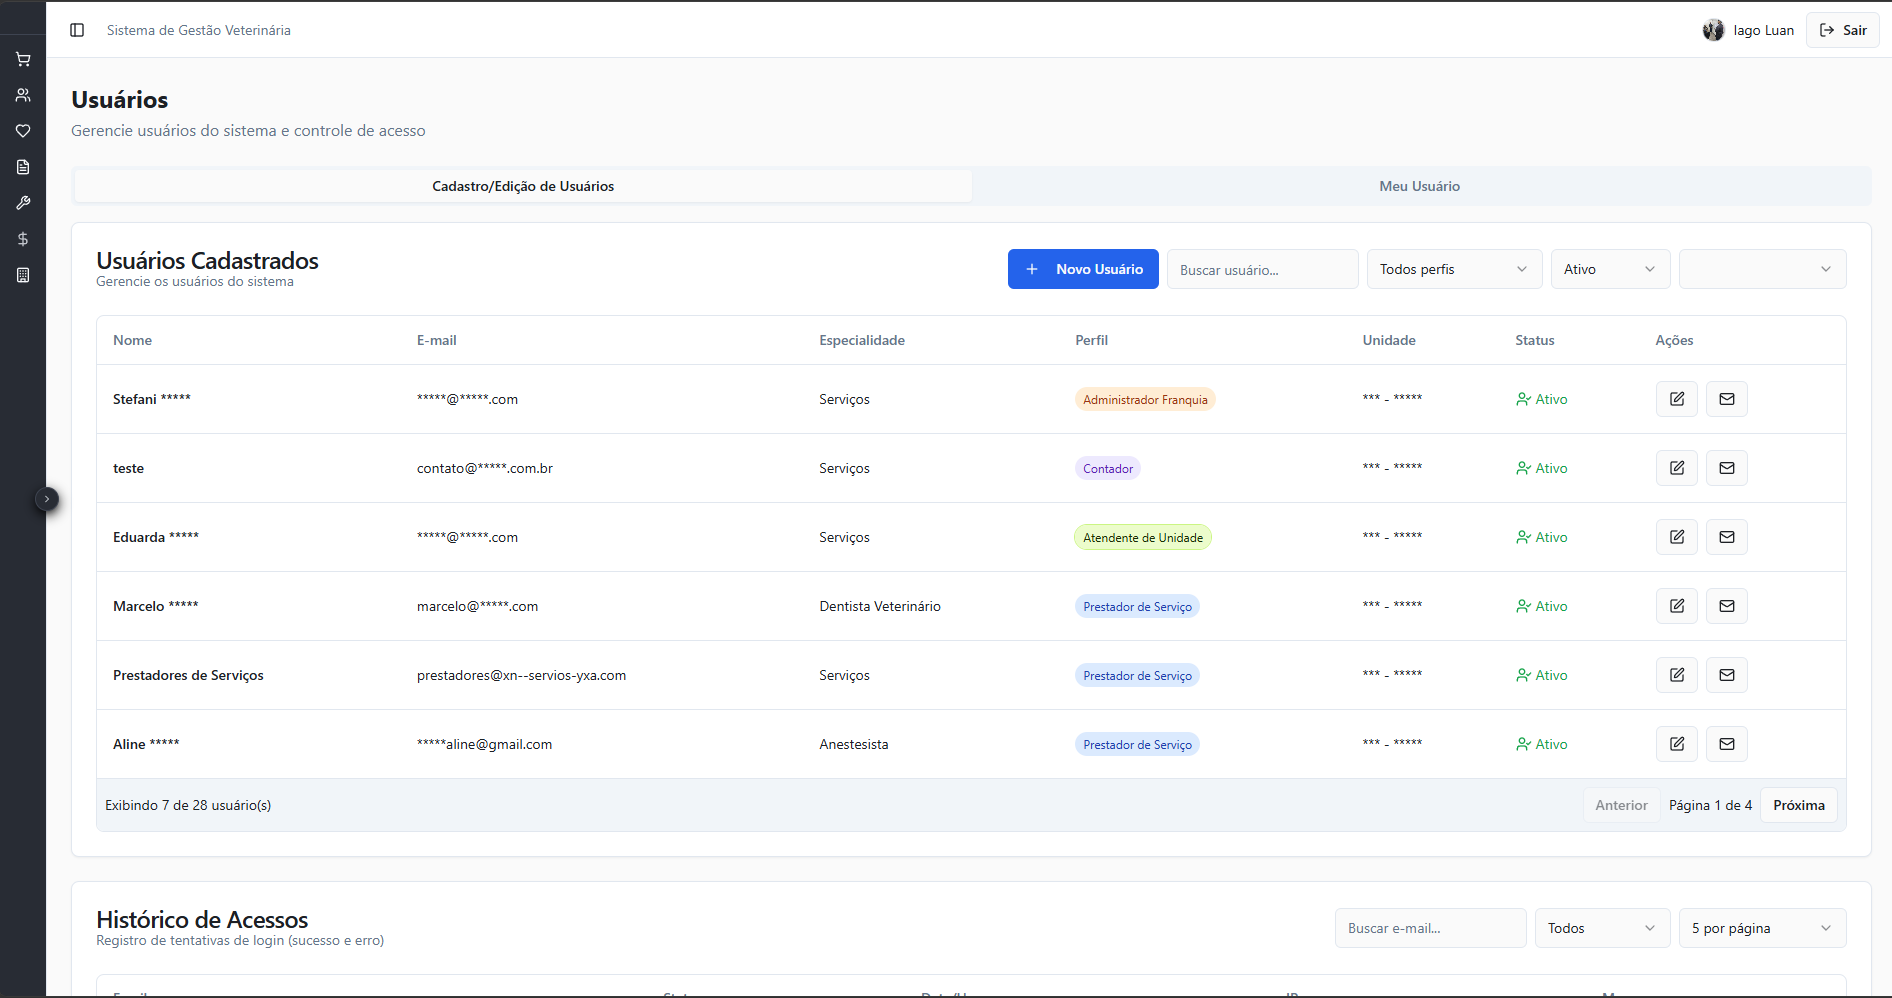Viewport: 1892px width, 998px height.
Task: Click Aline's Ativo status
Action: (x=1542, y=744)
